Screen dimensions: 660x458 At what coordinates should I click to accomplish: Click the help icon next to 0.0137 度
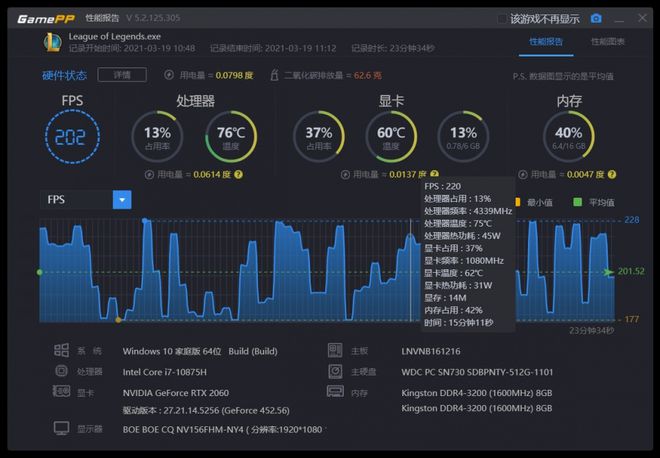pyautogui.click(x=434, y=173)
